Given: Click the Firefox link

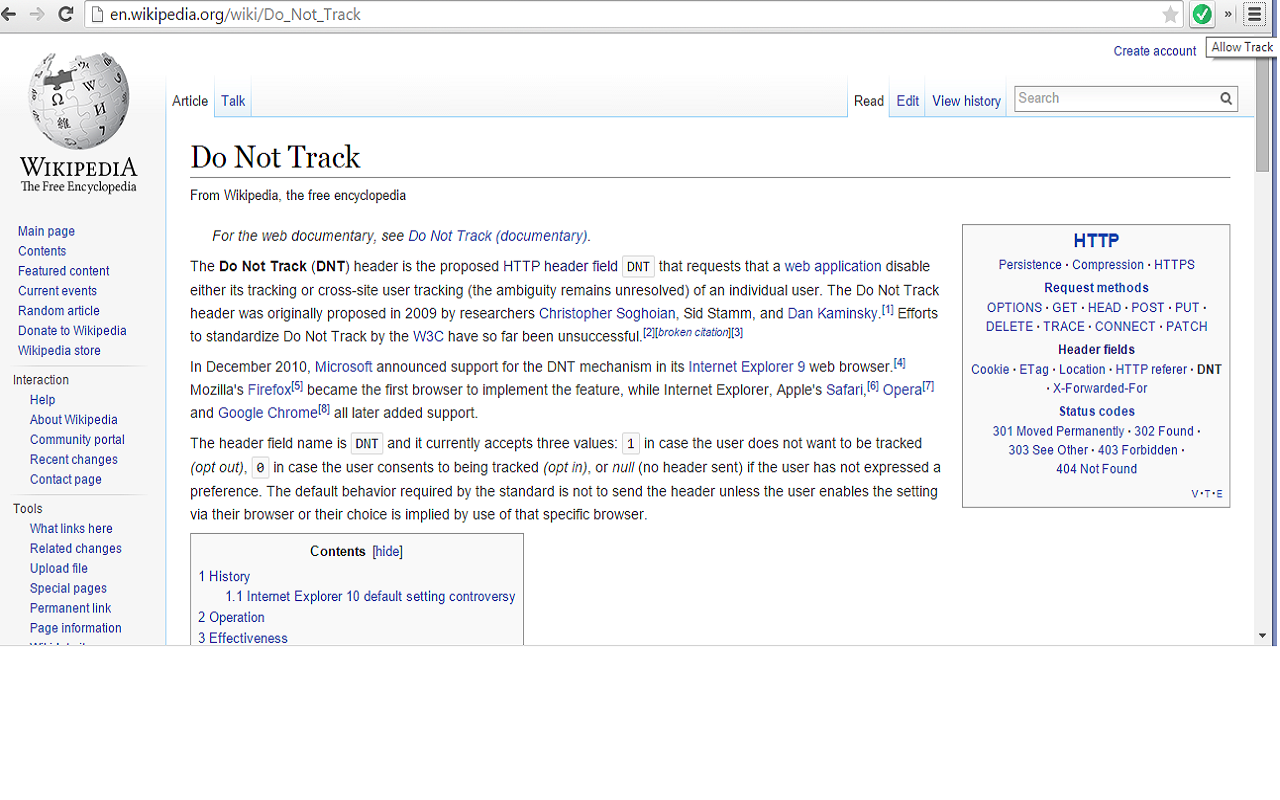Looking at the screenshot, I should 269,390.
